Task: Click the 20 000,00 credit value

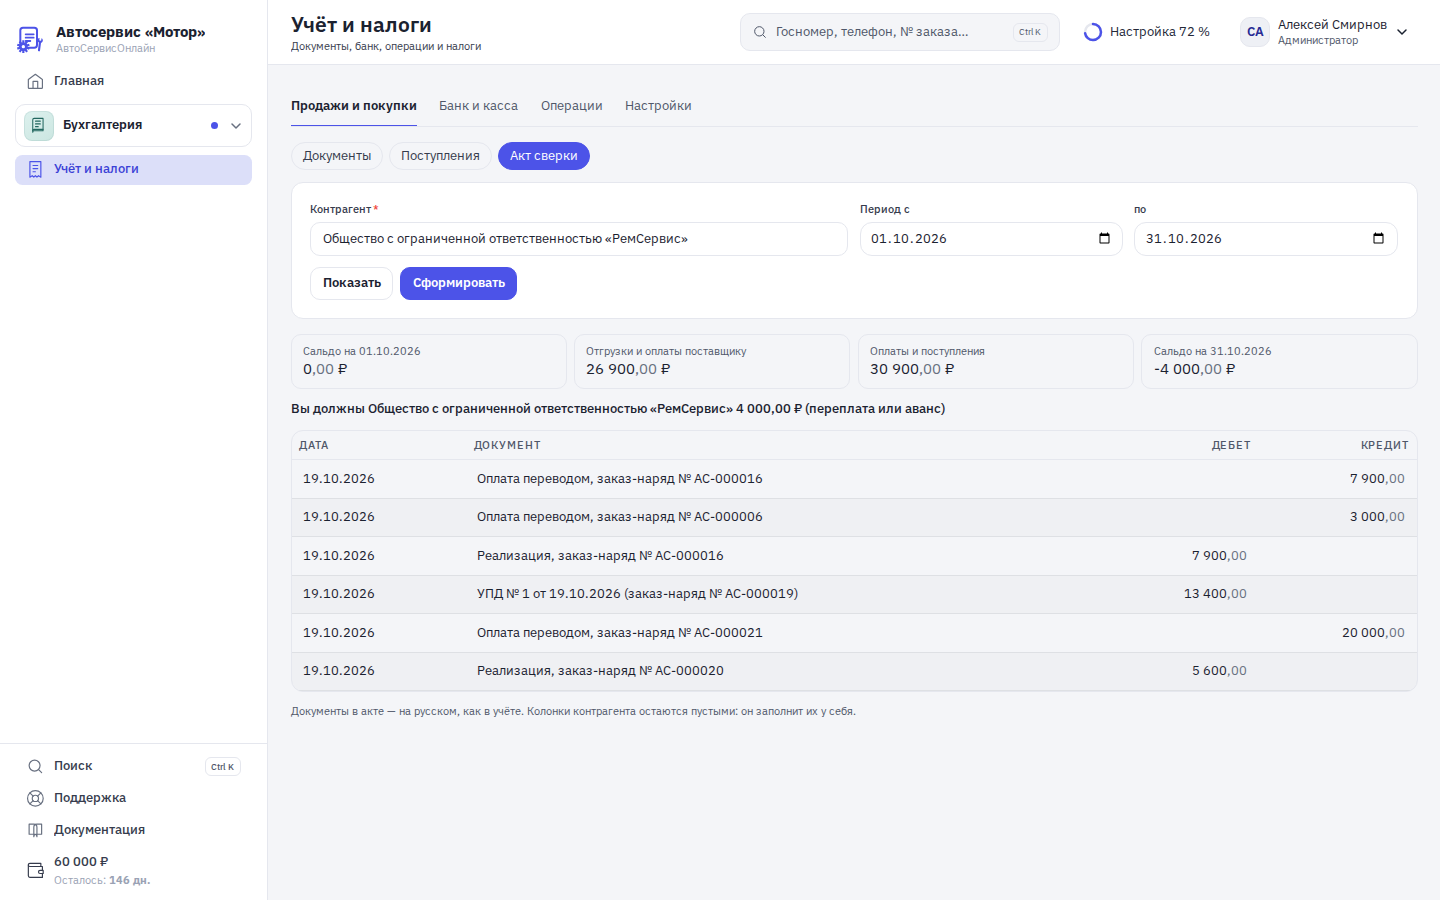Action: (1373, 633)
